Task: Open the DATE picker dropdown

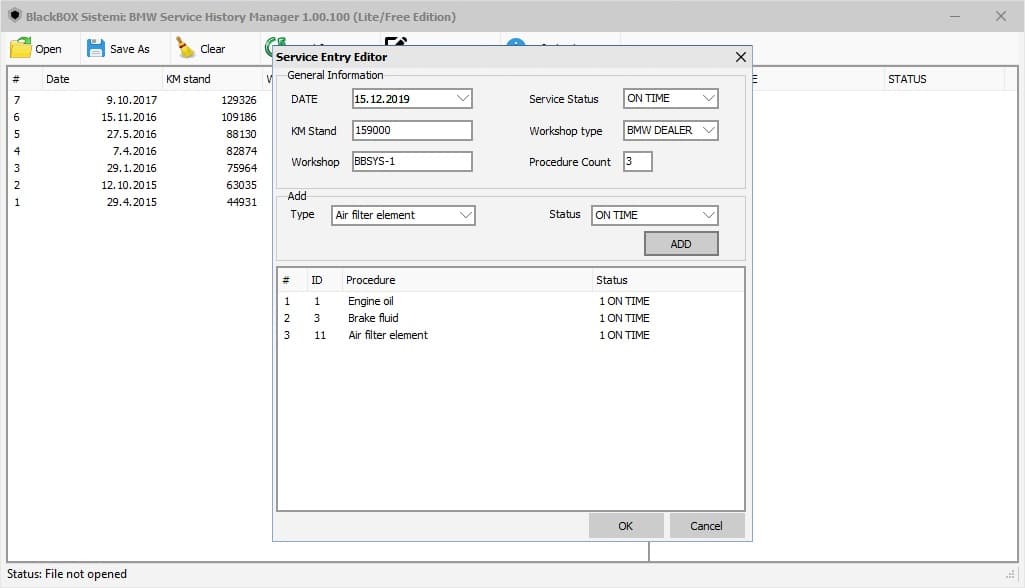Action: point(462,99)
